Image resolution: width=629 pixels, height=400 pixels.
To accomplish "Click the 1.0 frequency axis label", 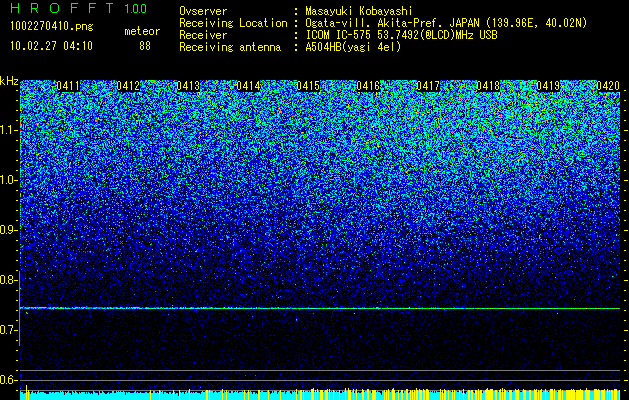I will pos(9,180).
